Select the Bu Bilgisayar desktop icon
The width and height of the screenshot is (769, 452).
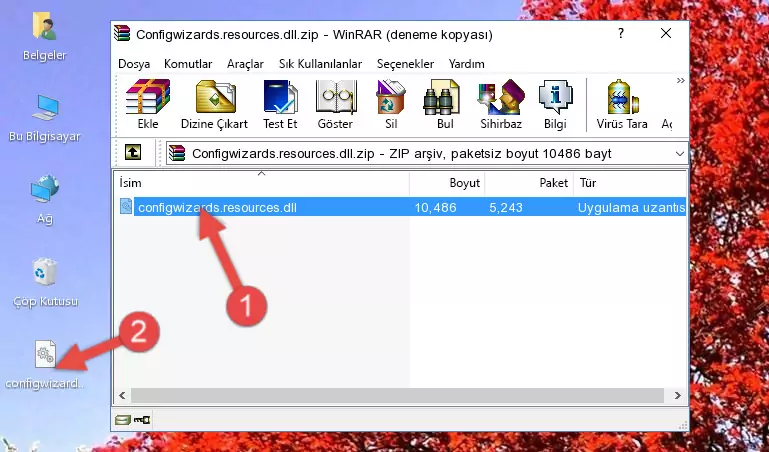45,118
